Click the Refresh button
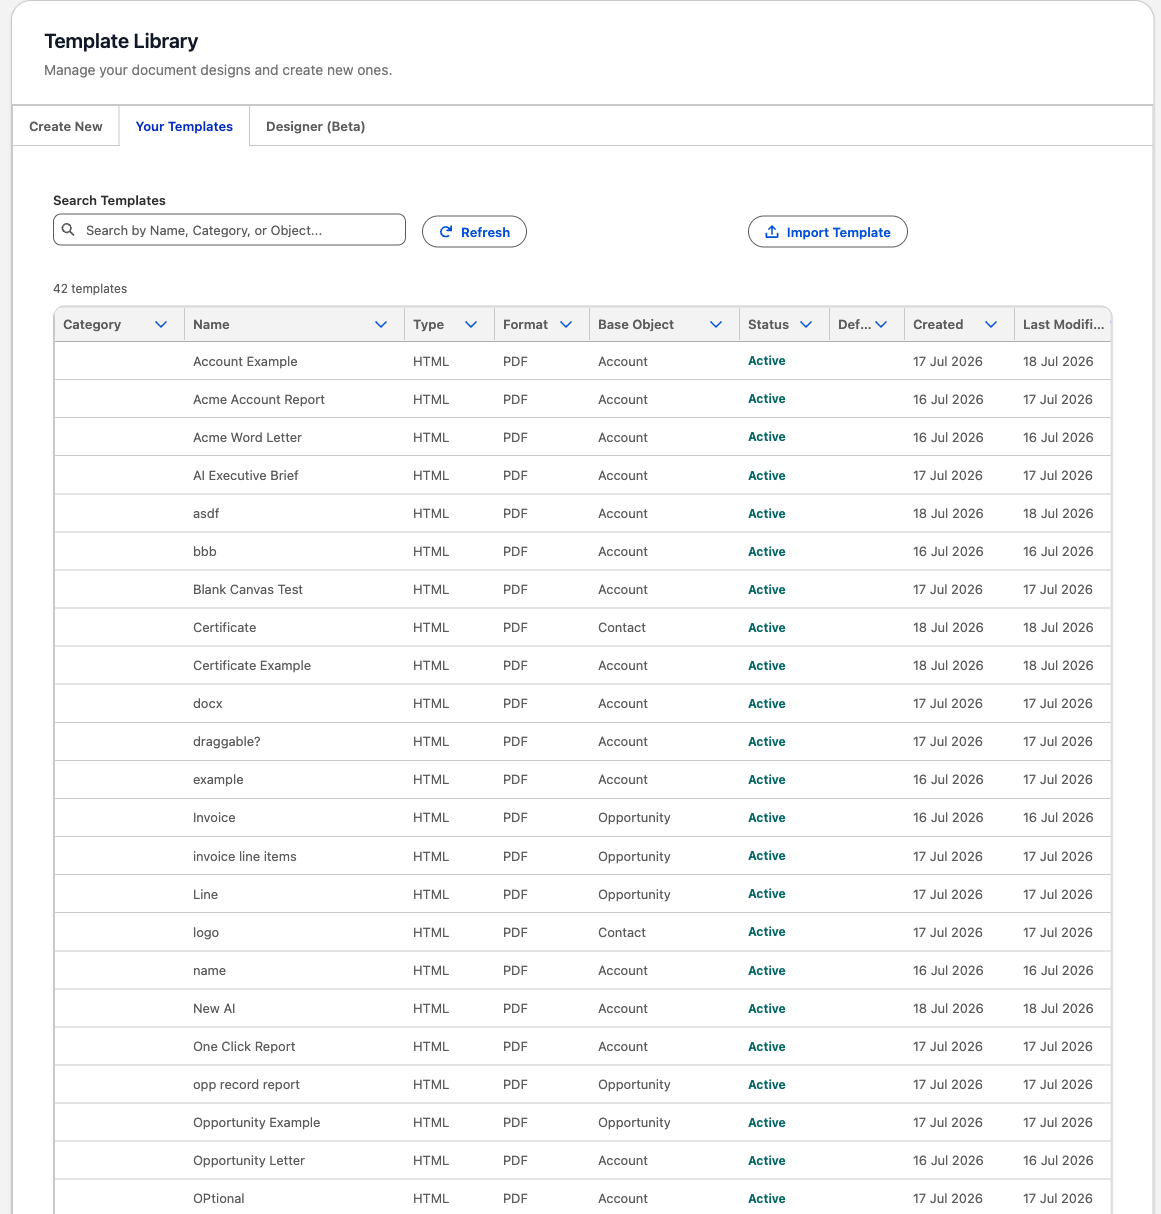This screenshot has width=1161, height=1214. tap(474, 232)
